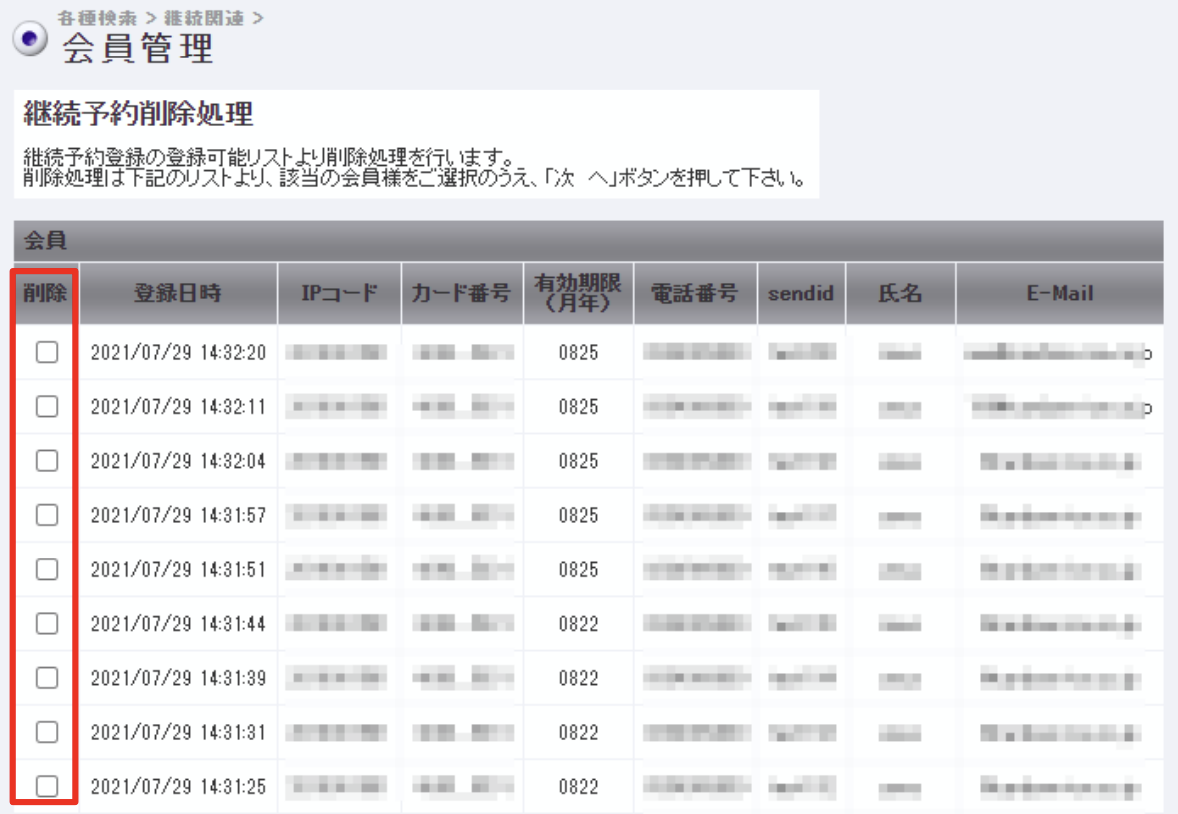Image resolution: width=1178 pixels, height=814 pixels.
Task: Select delete checkbox for 14:31:57 entry
Action: pyautogui.click(x=47, y=515)
